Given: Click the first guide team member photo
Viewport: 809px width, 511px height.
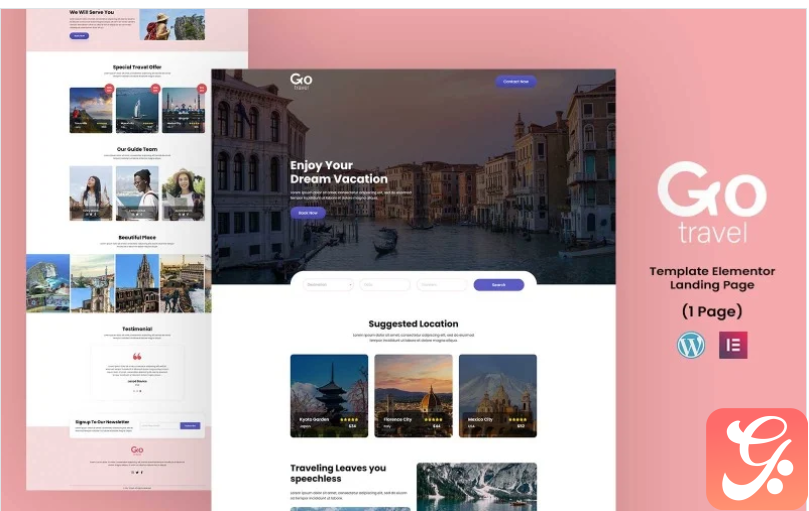Looking at the screenshot, I should coord(91,193).
